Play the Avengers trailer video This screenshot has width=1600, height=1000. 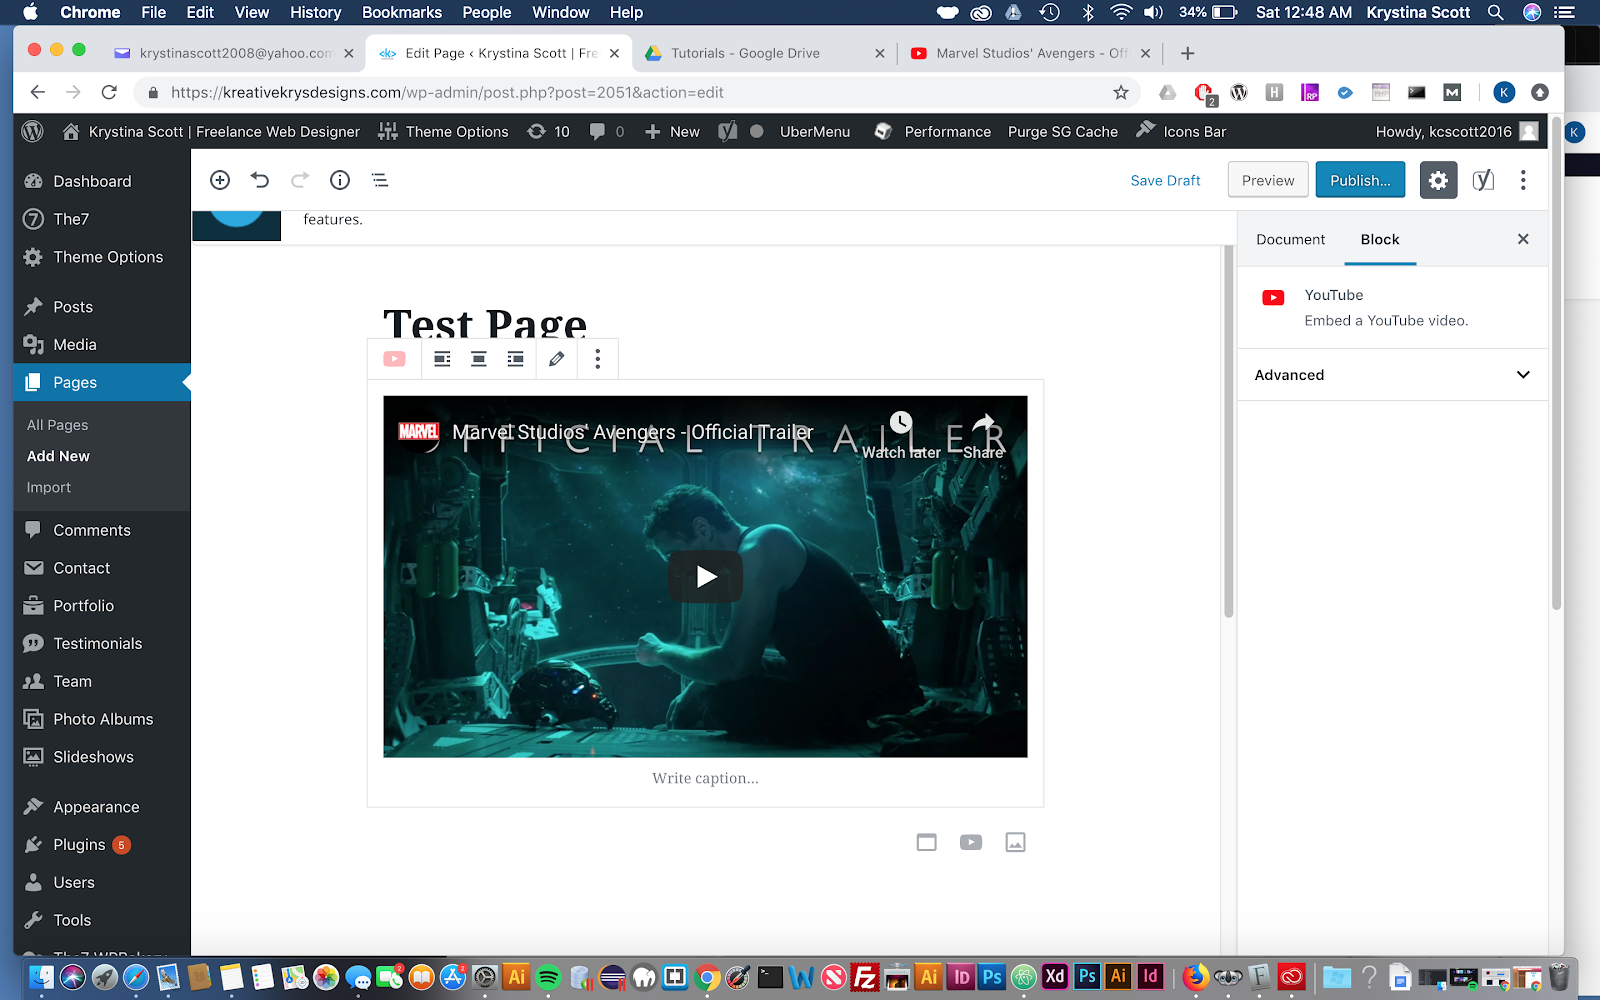tap(706, 576)
